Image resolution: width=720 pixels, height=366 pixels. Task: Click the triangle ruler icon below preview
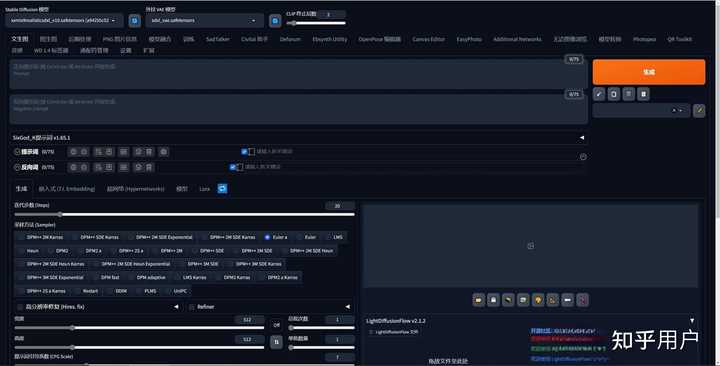(x=552, y=300)
